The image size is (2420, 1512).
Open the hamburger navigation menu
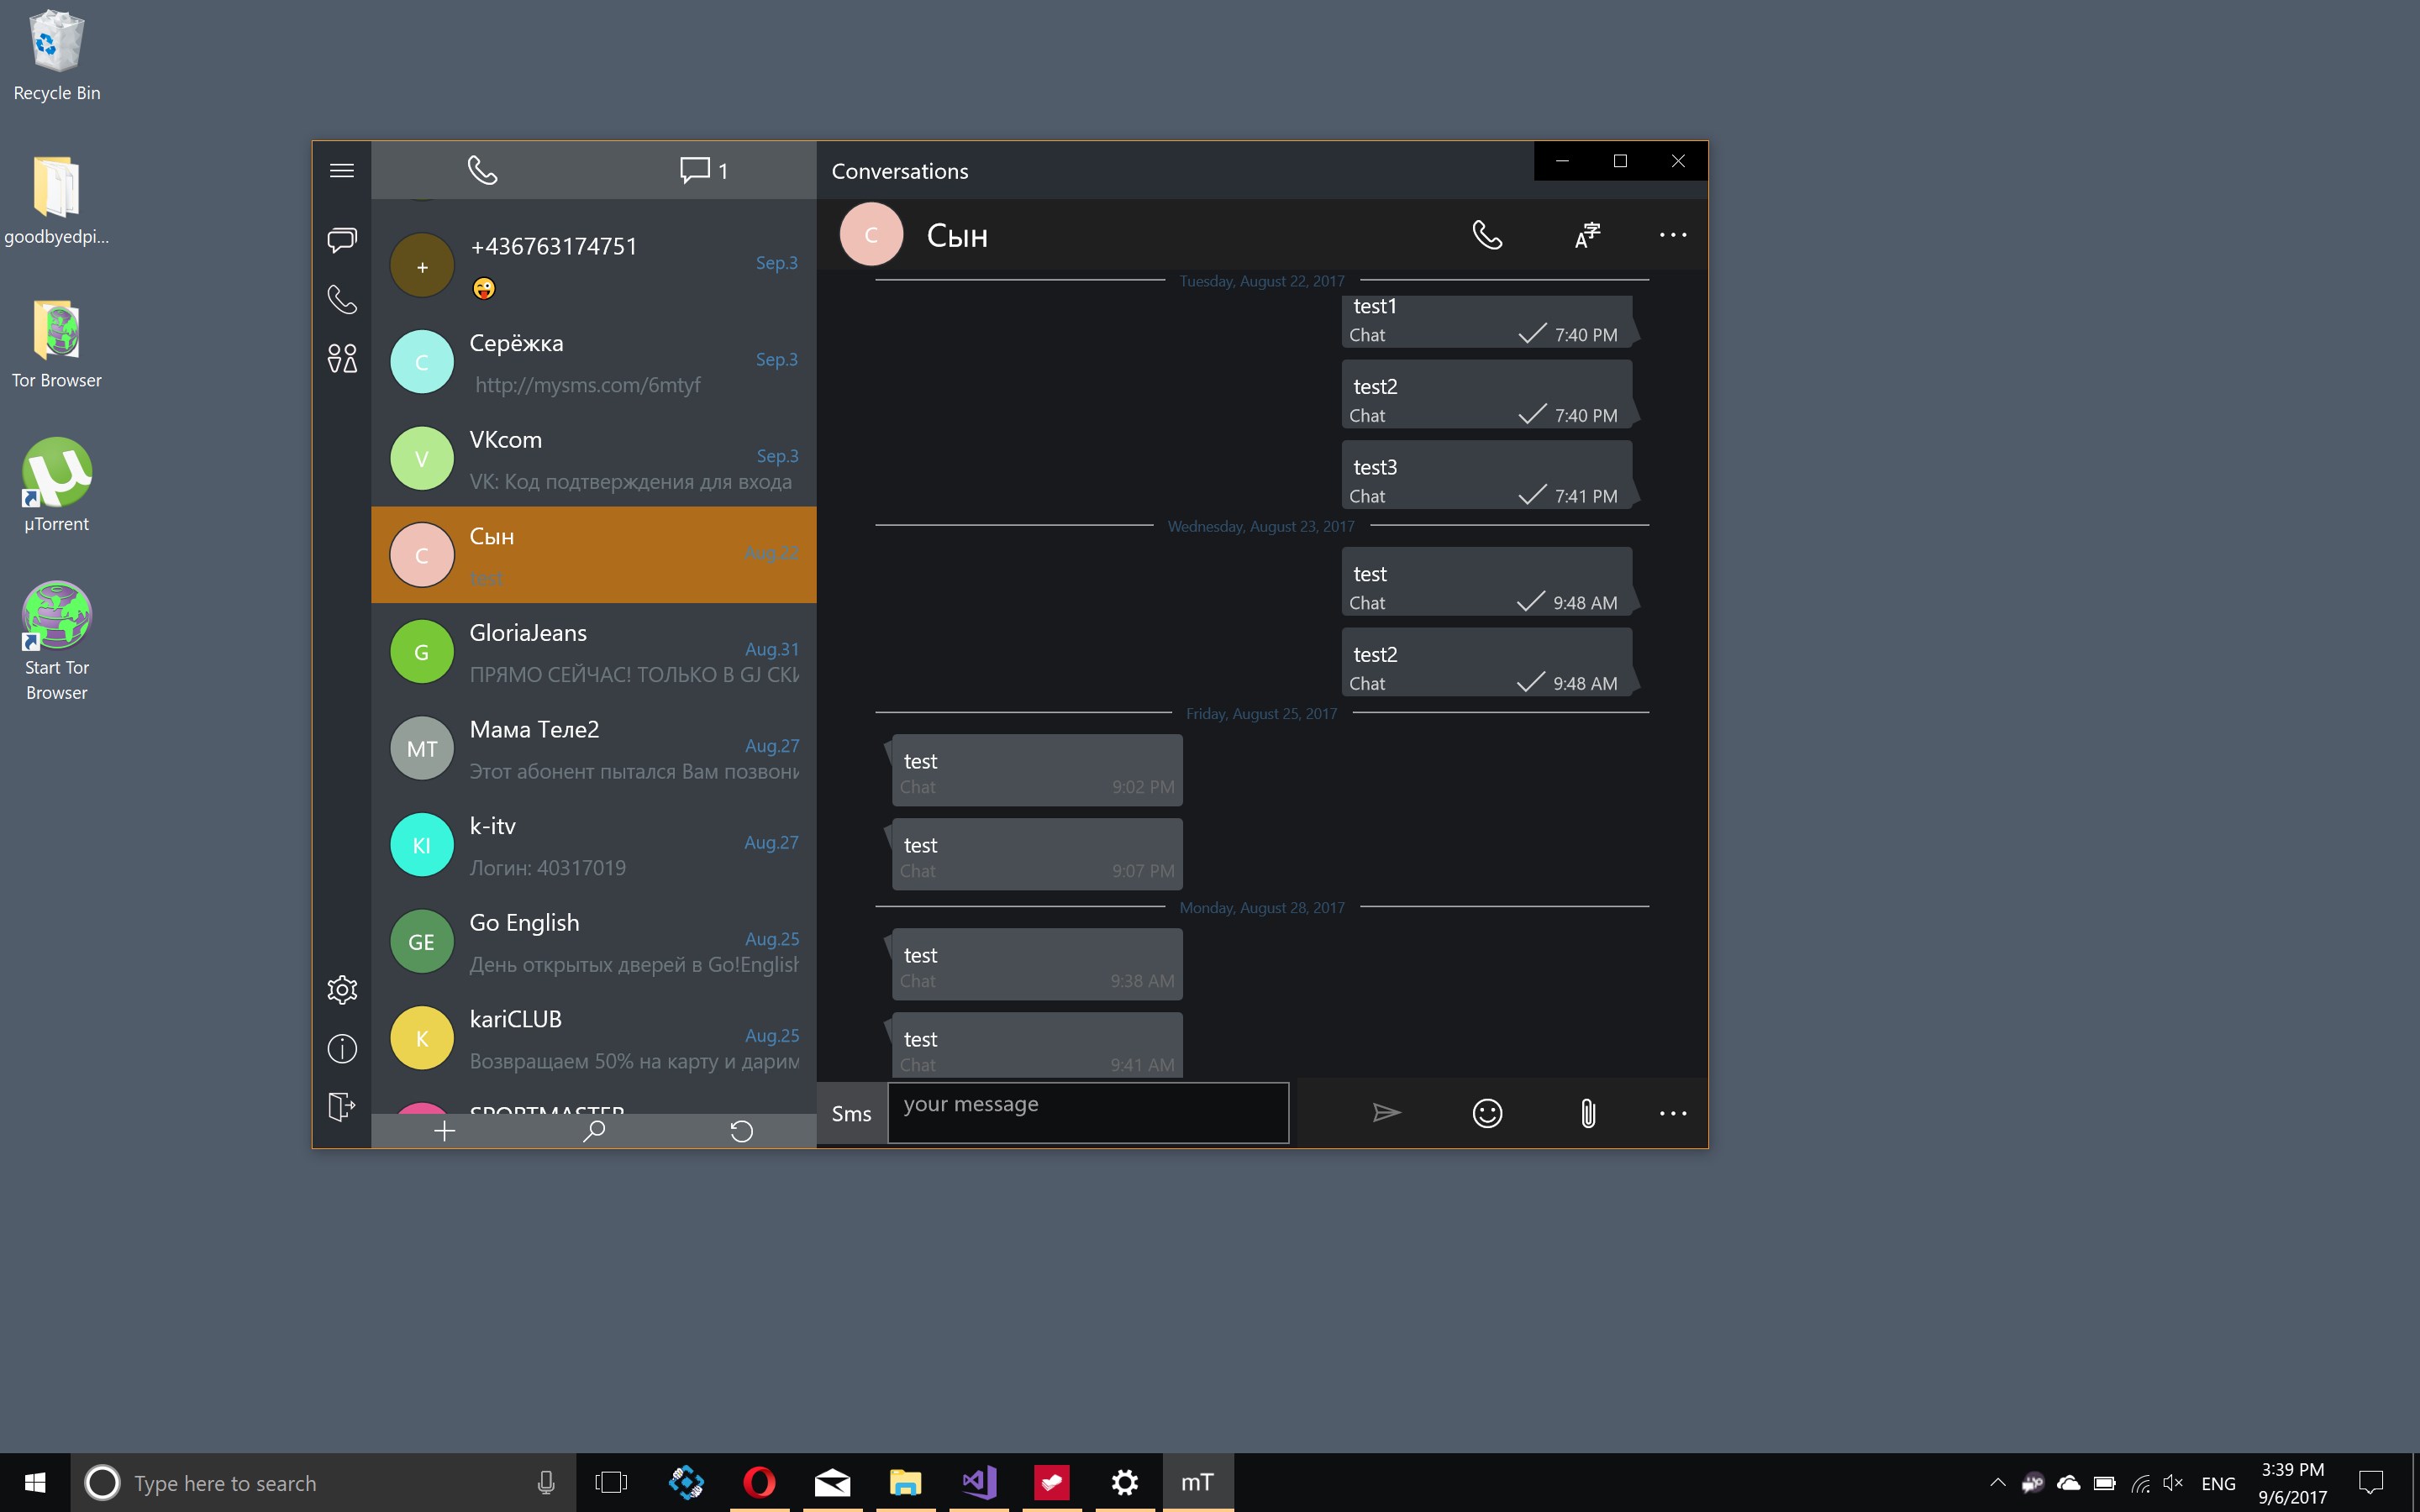coord(341,170)
